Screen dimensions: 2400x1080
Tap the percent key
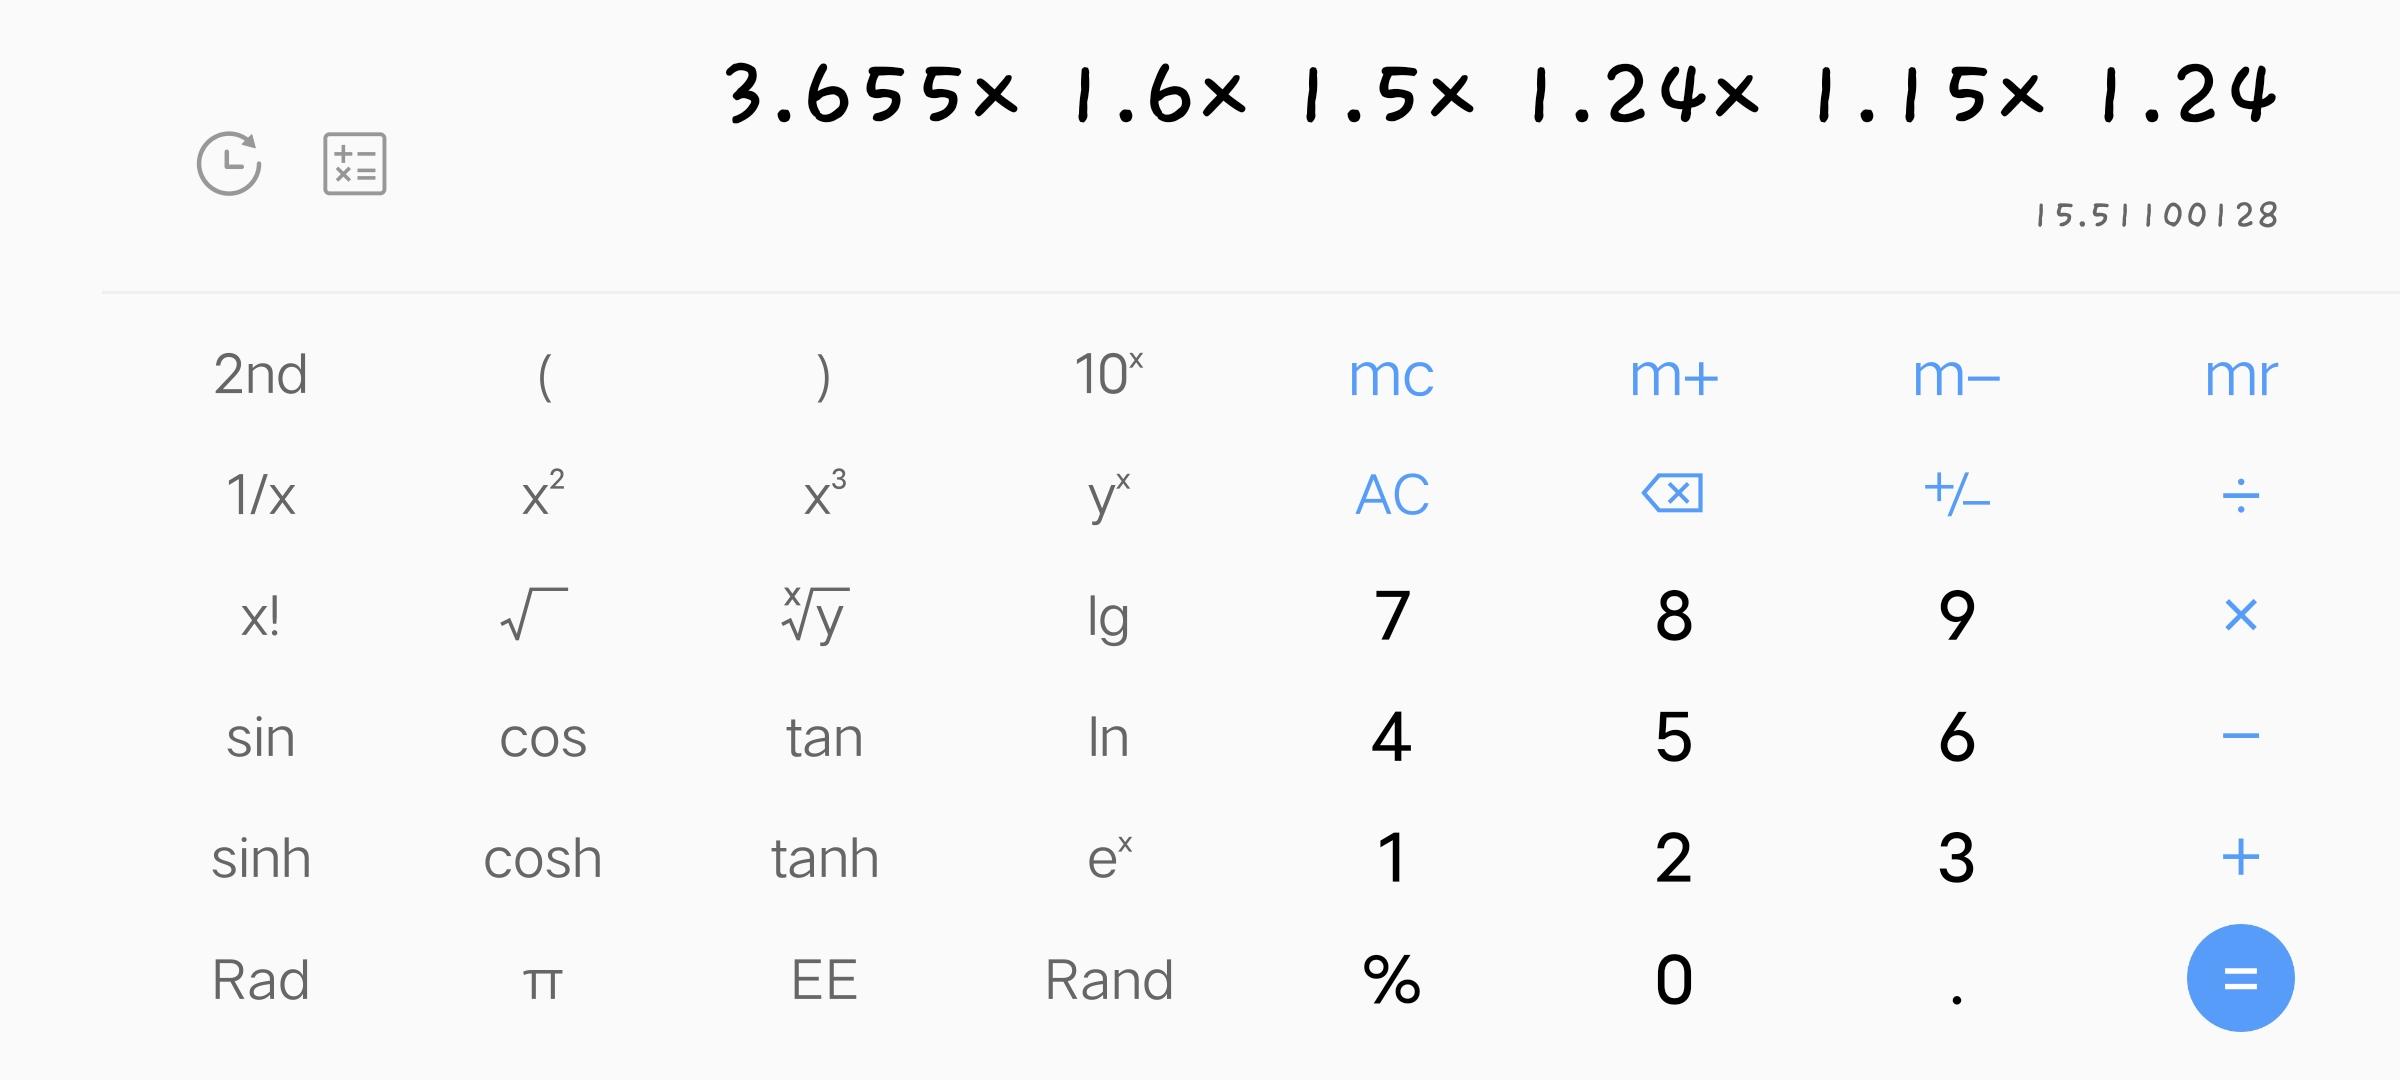coord(1391,979)
